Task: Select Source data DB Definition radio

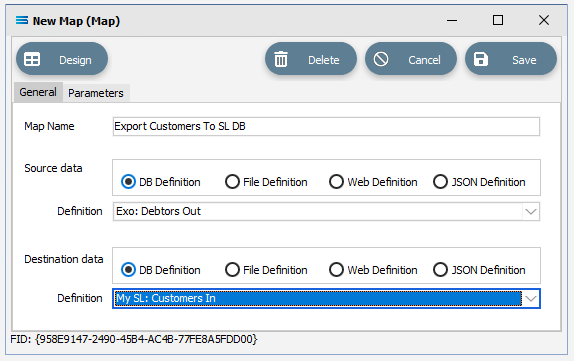Action: point(128,182)
